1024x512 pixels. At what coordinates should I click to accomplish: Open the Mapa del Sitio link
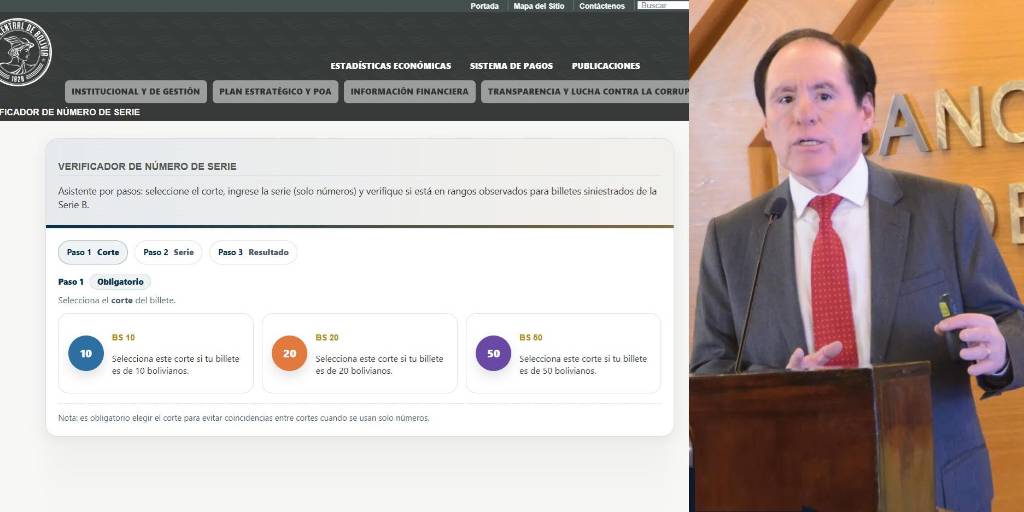pyautogui.click(x=539, y=6)
